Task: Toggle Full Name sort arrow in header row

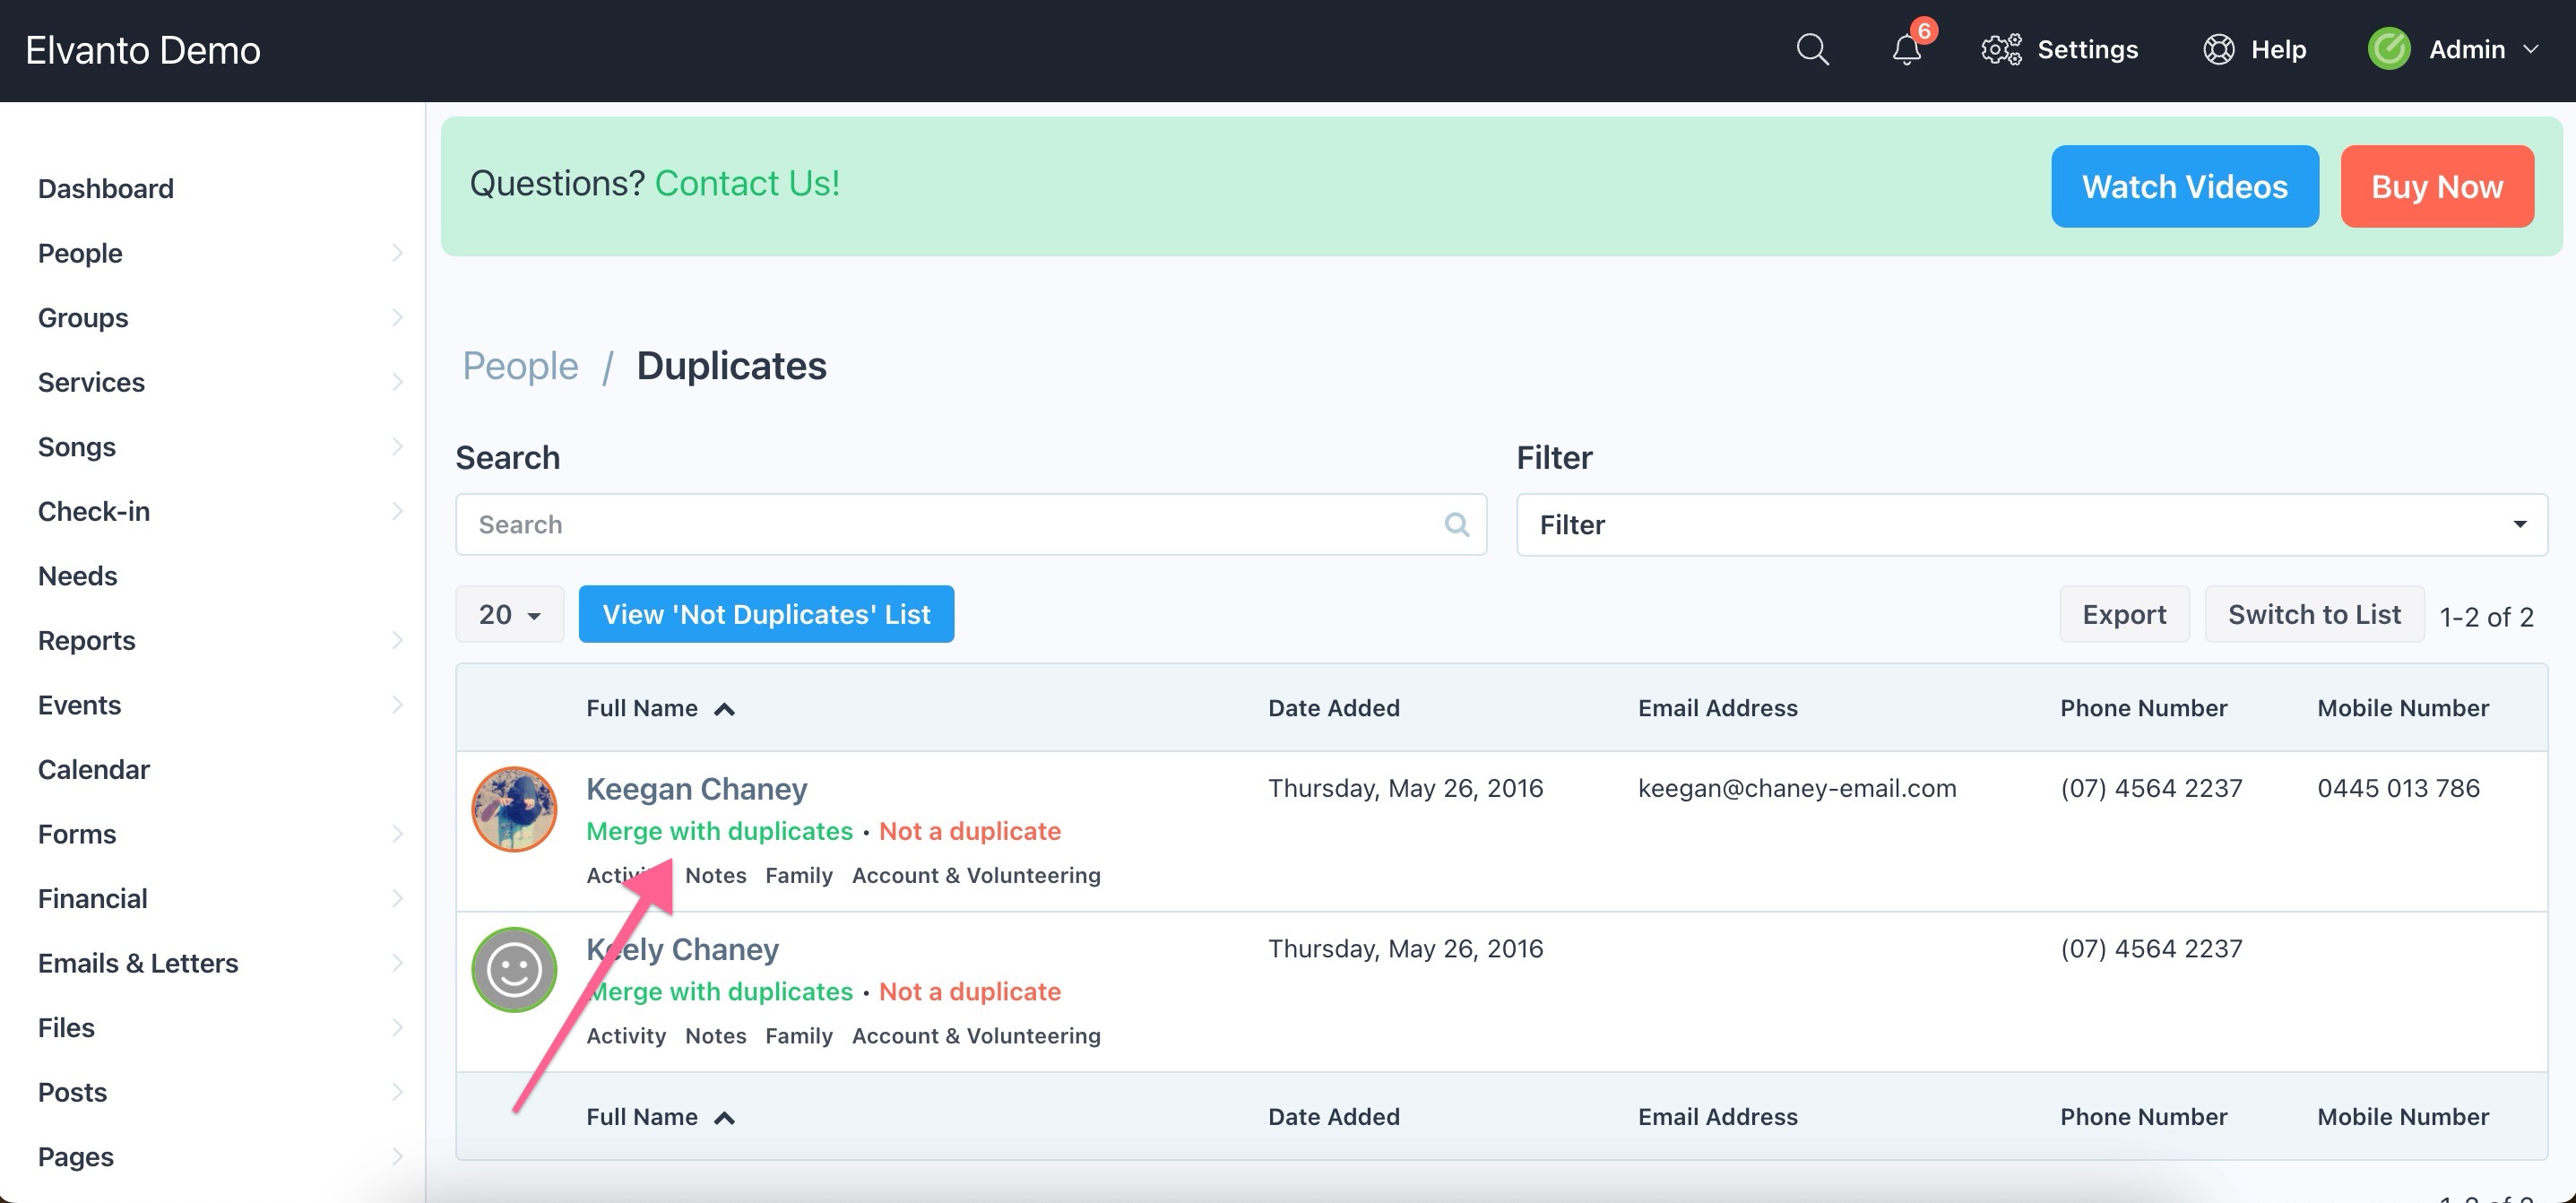Action: pos(725,709)
